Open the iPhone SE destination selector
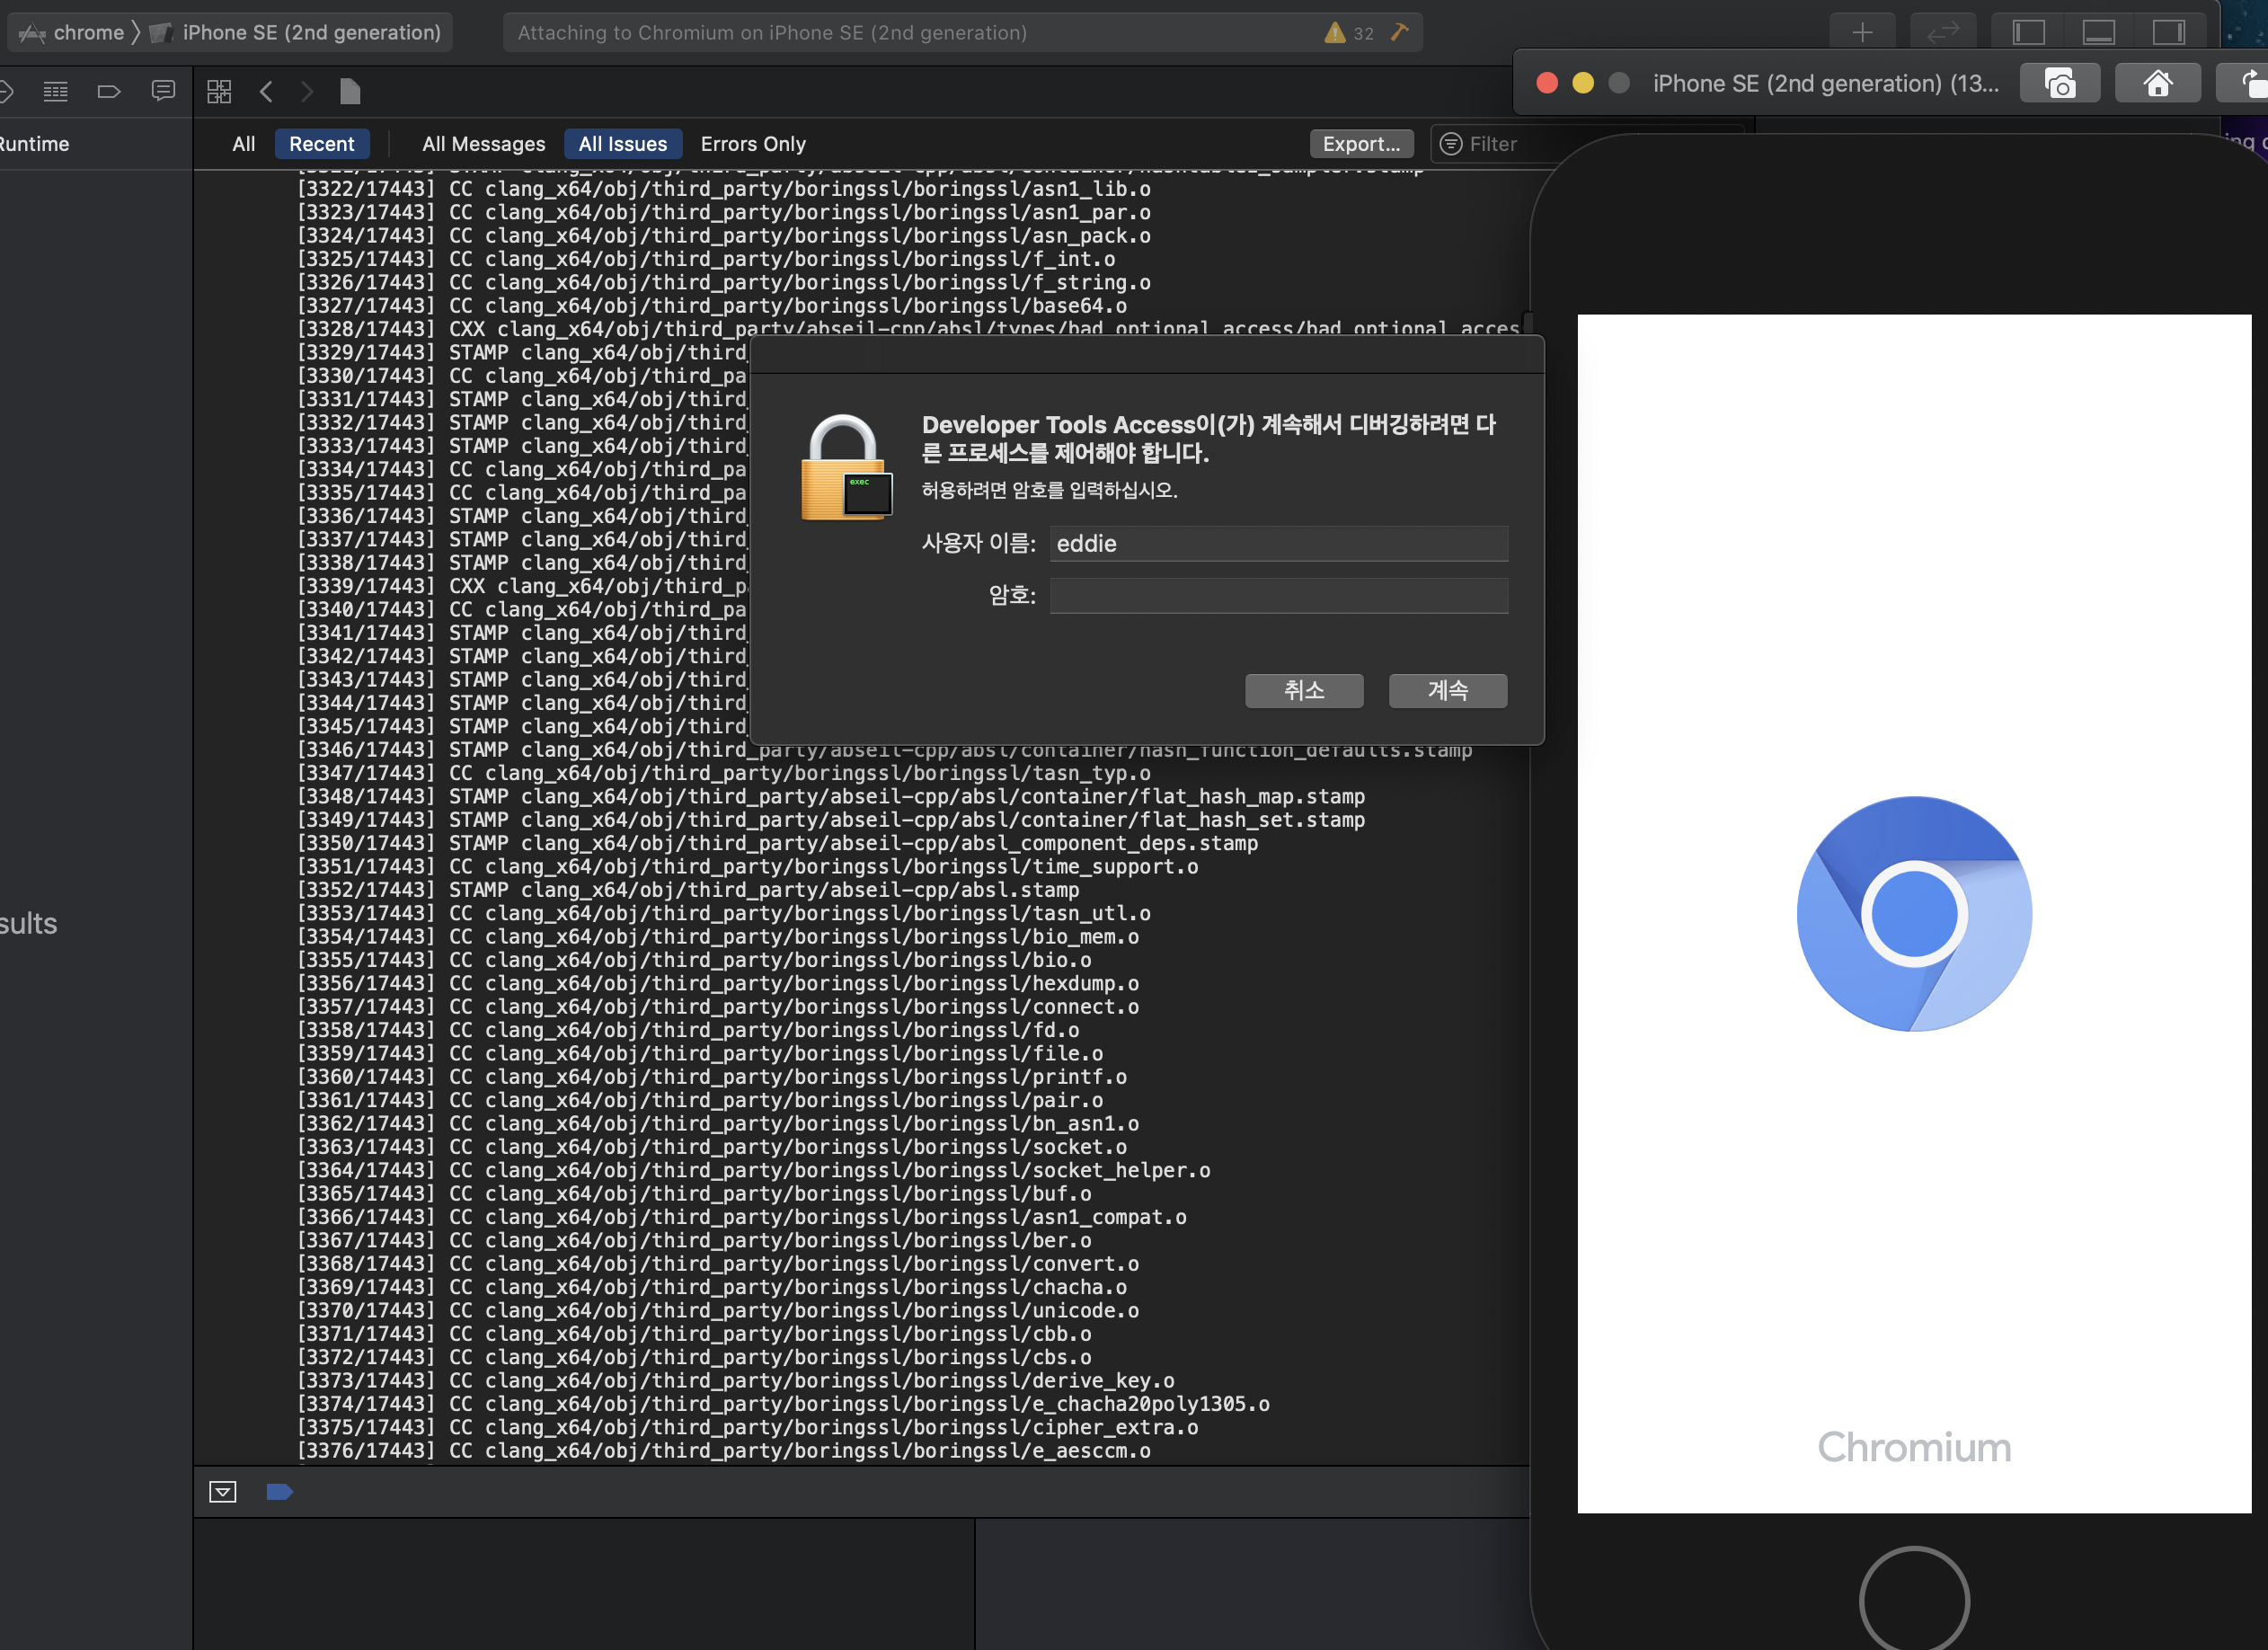 (296, 33)
